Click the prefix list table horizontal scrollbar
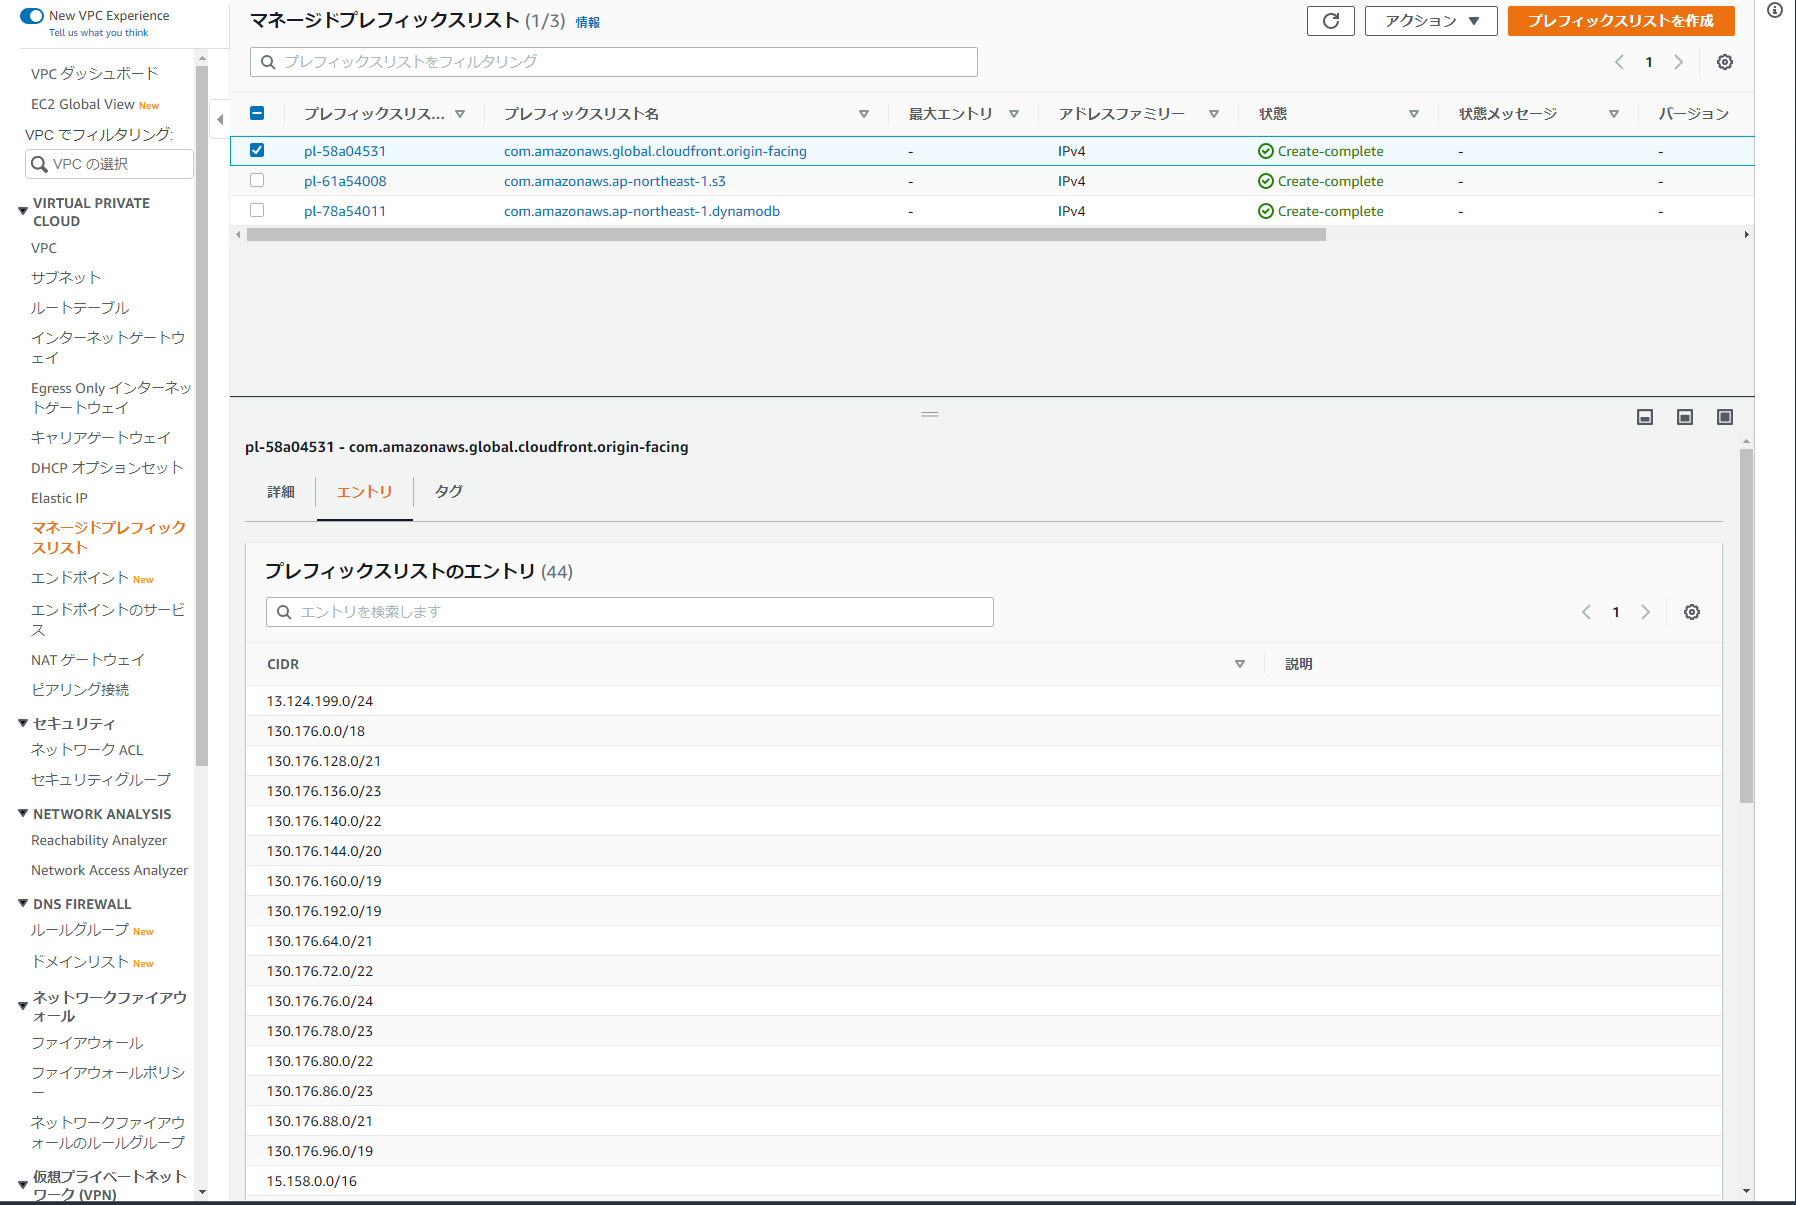 tap(786, 235)
